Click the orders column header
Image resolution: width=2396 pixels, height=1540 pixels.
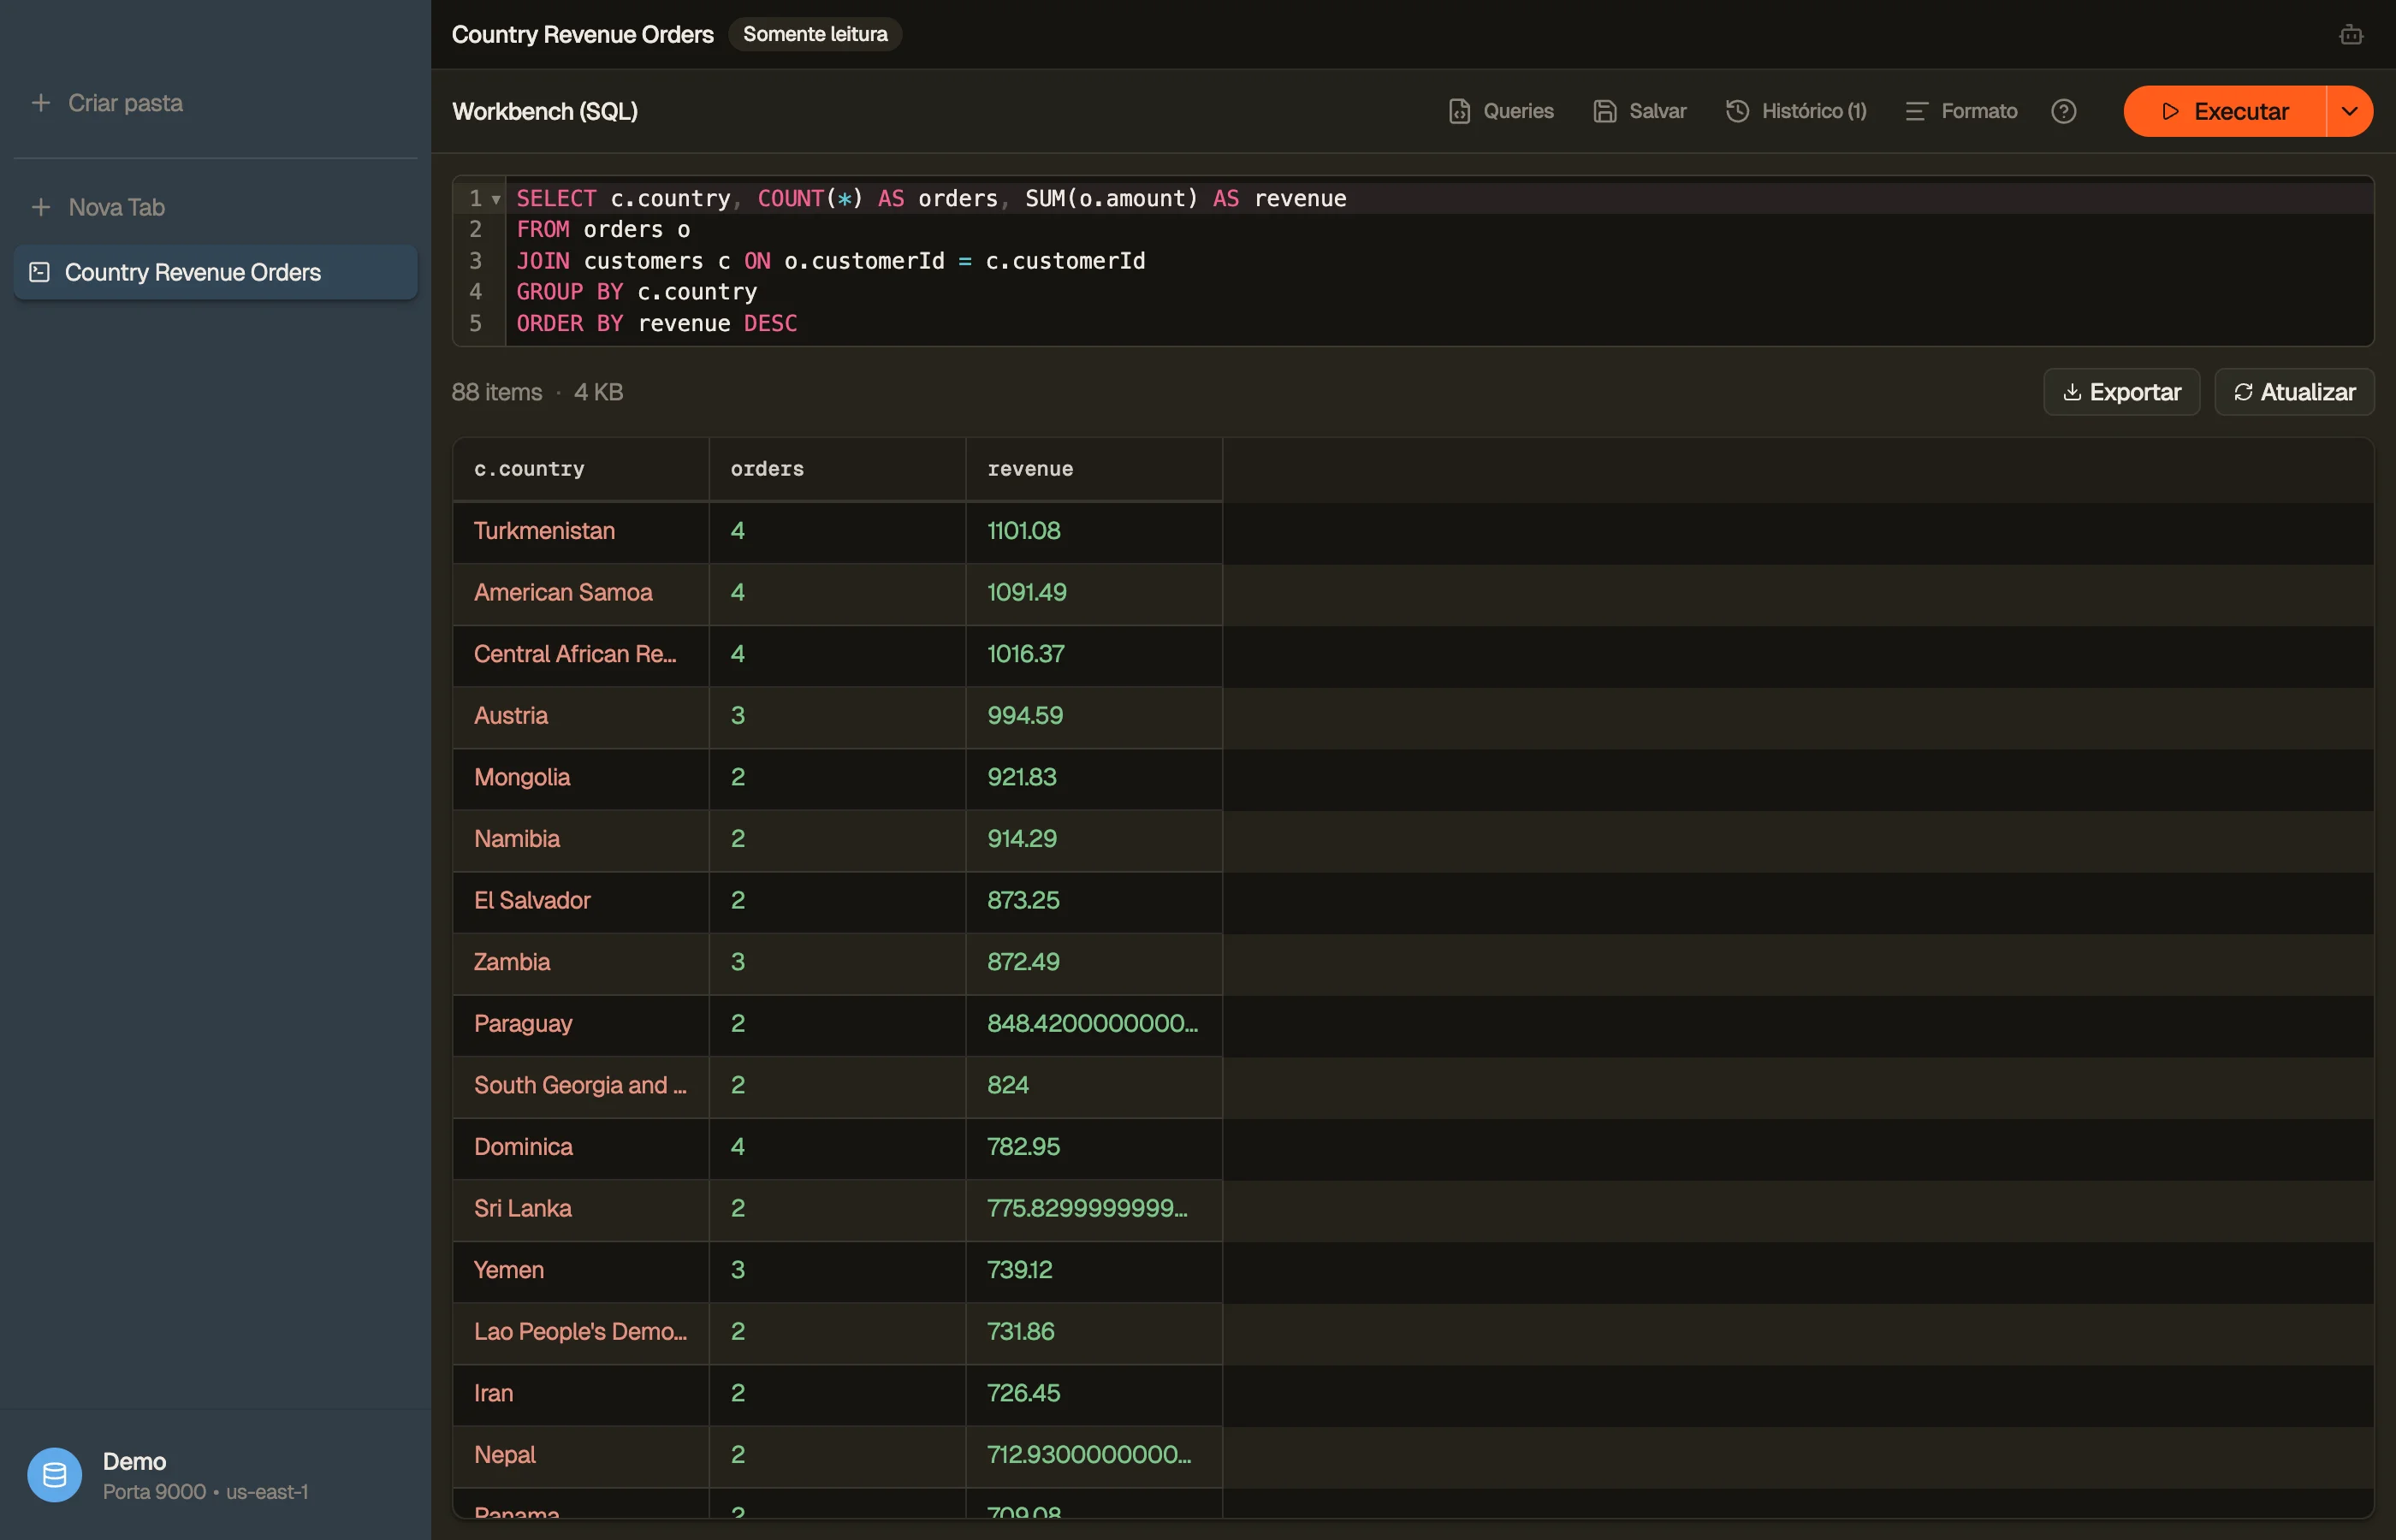837,469
